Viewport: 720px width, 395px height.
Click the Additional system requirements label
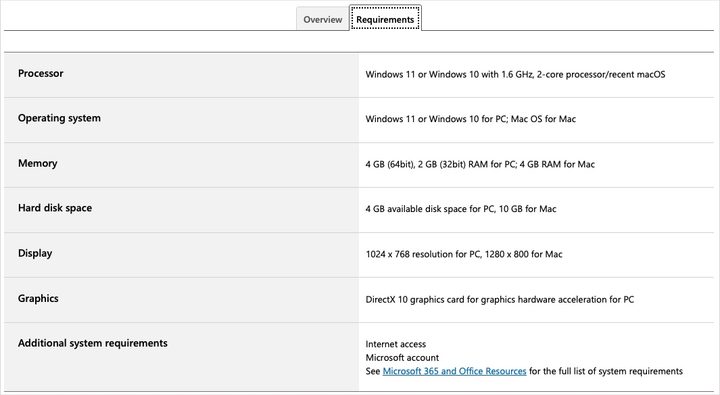tap(93, 343)
